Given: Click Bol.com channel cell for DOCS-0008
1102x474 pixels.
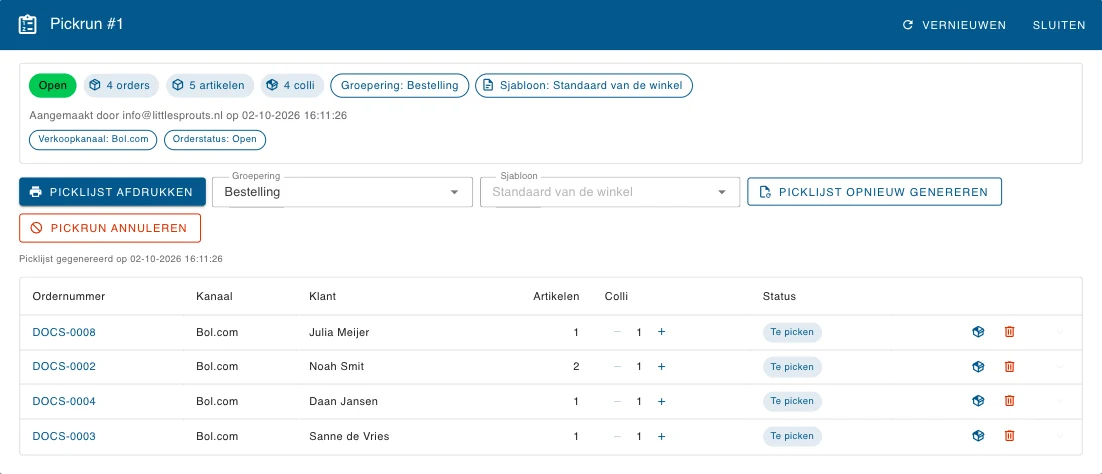Looking at the screenshot, I should [217, 332].
